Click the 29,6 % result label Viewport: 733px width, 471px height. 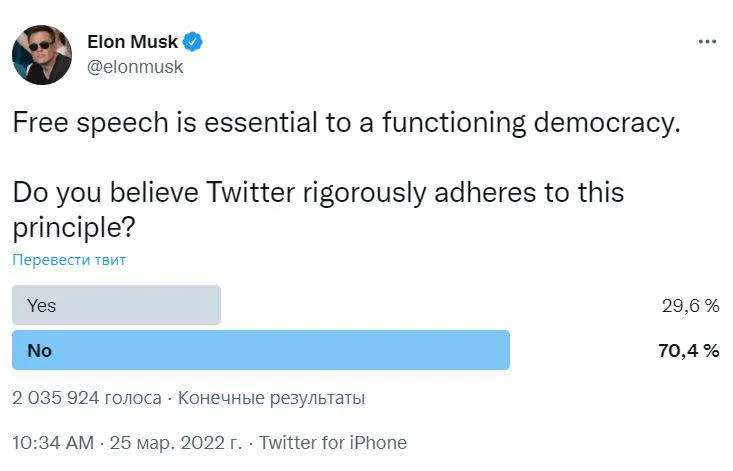[690, 306]
